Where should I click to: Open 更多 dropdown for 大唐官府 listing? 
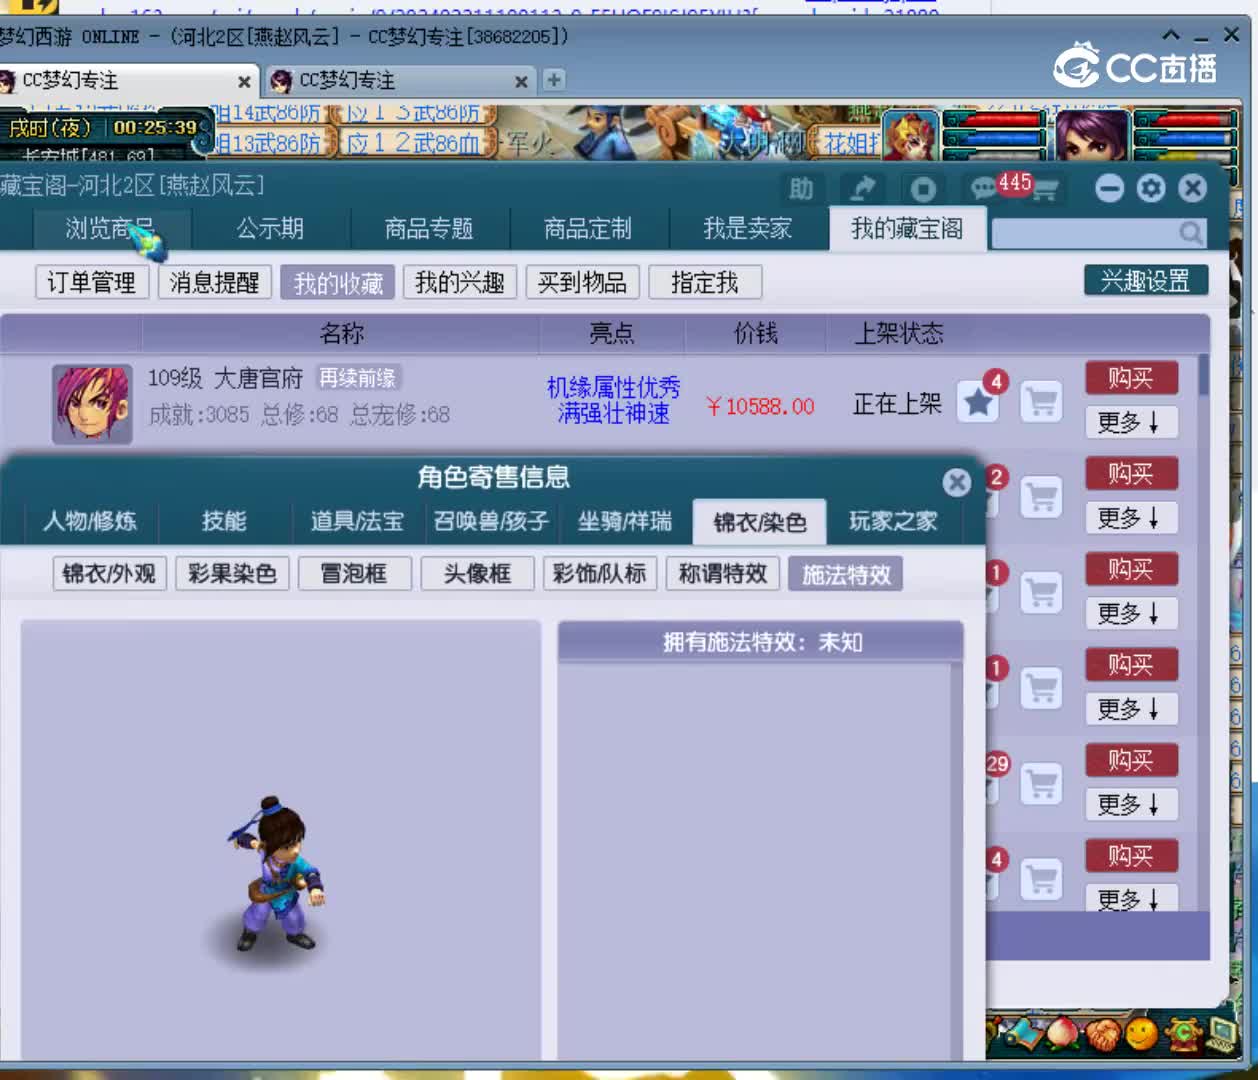tap(1130, 423)
